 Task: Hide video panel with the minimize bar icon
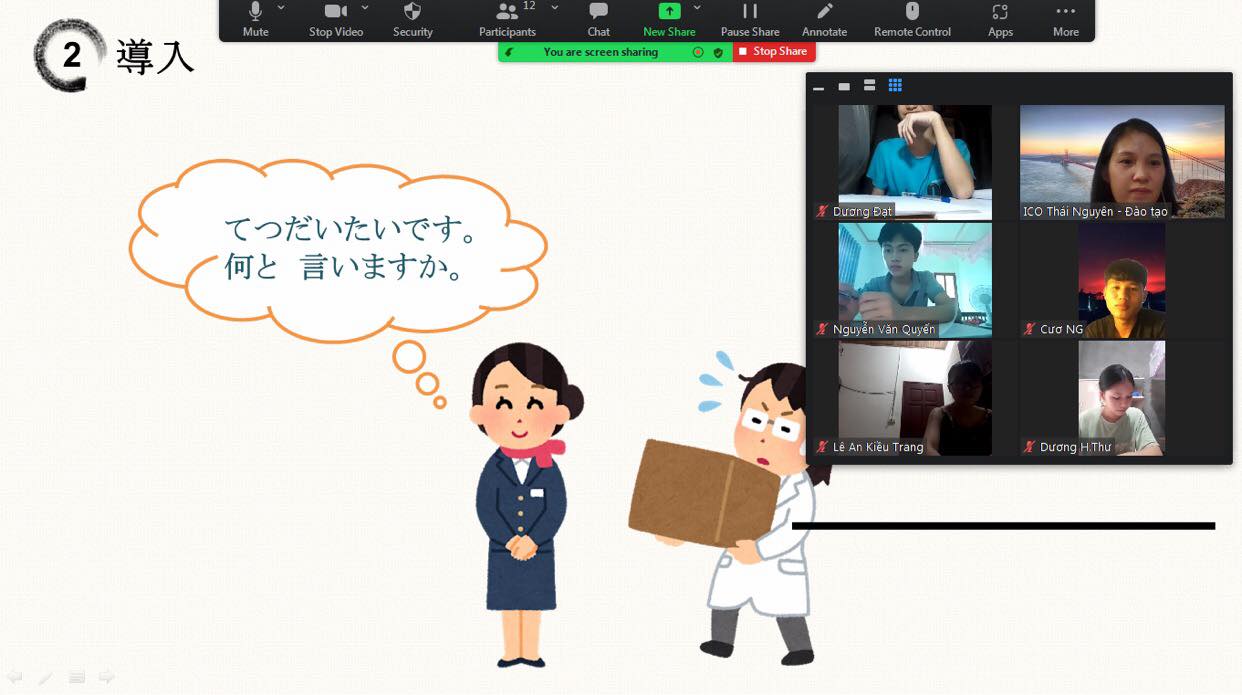818,87
